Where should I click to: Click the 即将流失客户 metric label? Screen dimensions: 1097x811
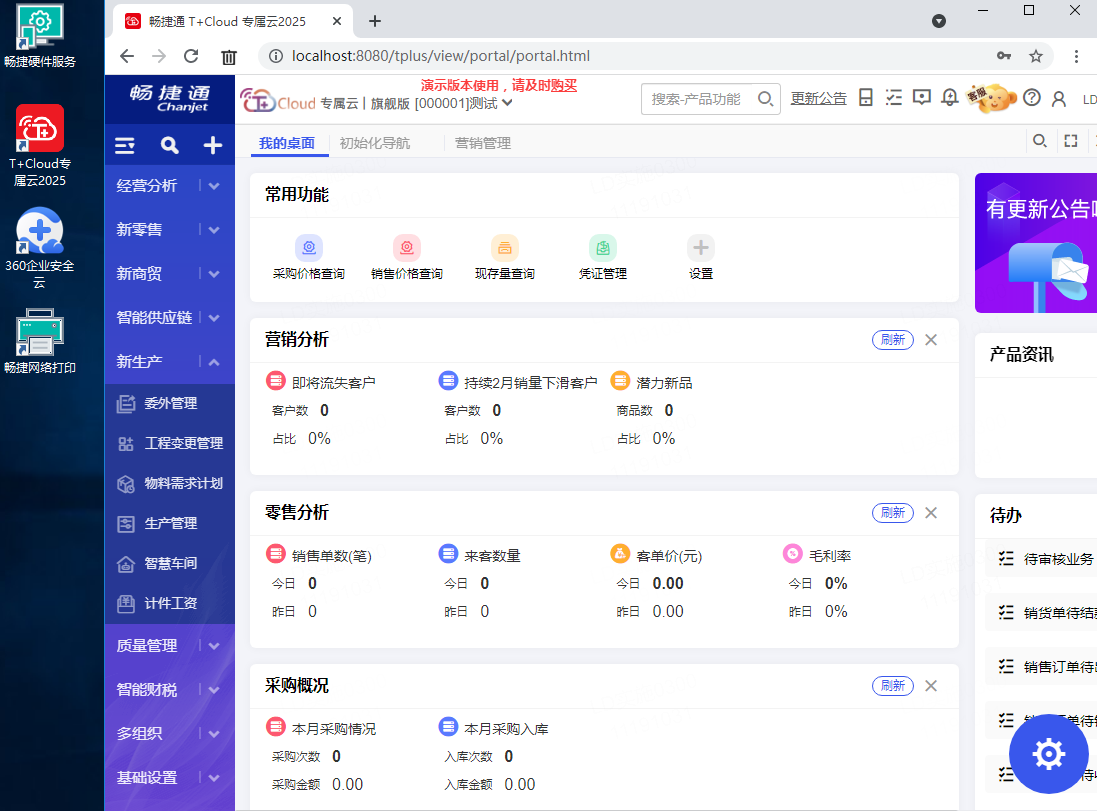(x=334, y=383)
